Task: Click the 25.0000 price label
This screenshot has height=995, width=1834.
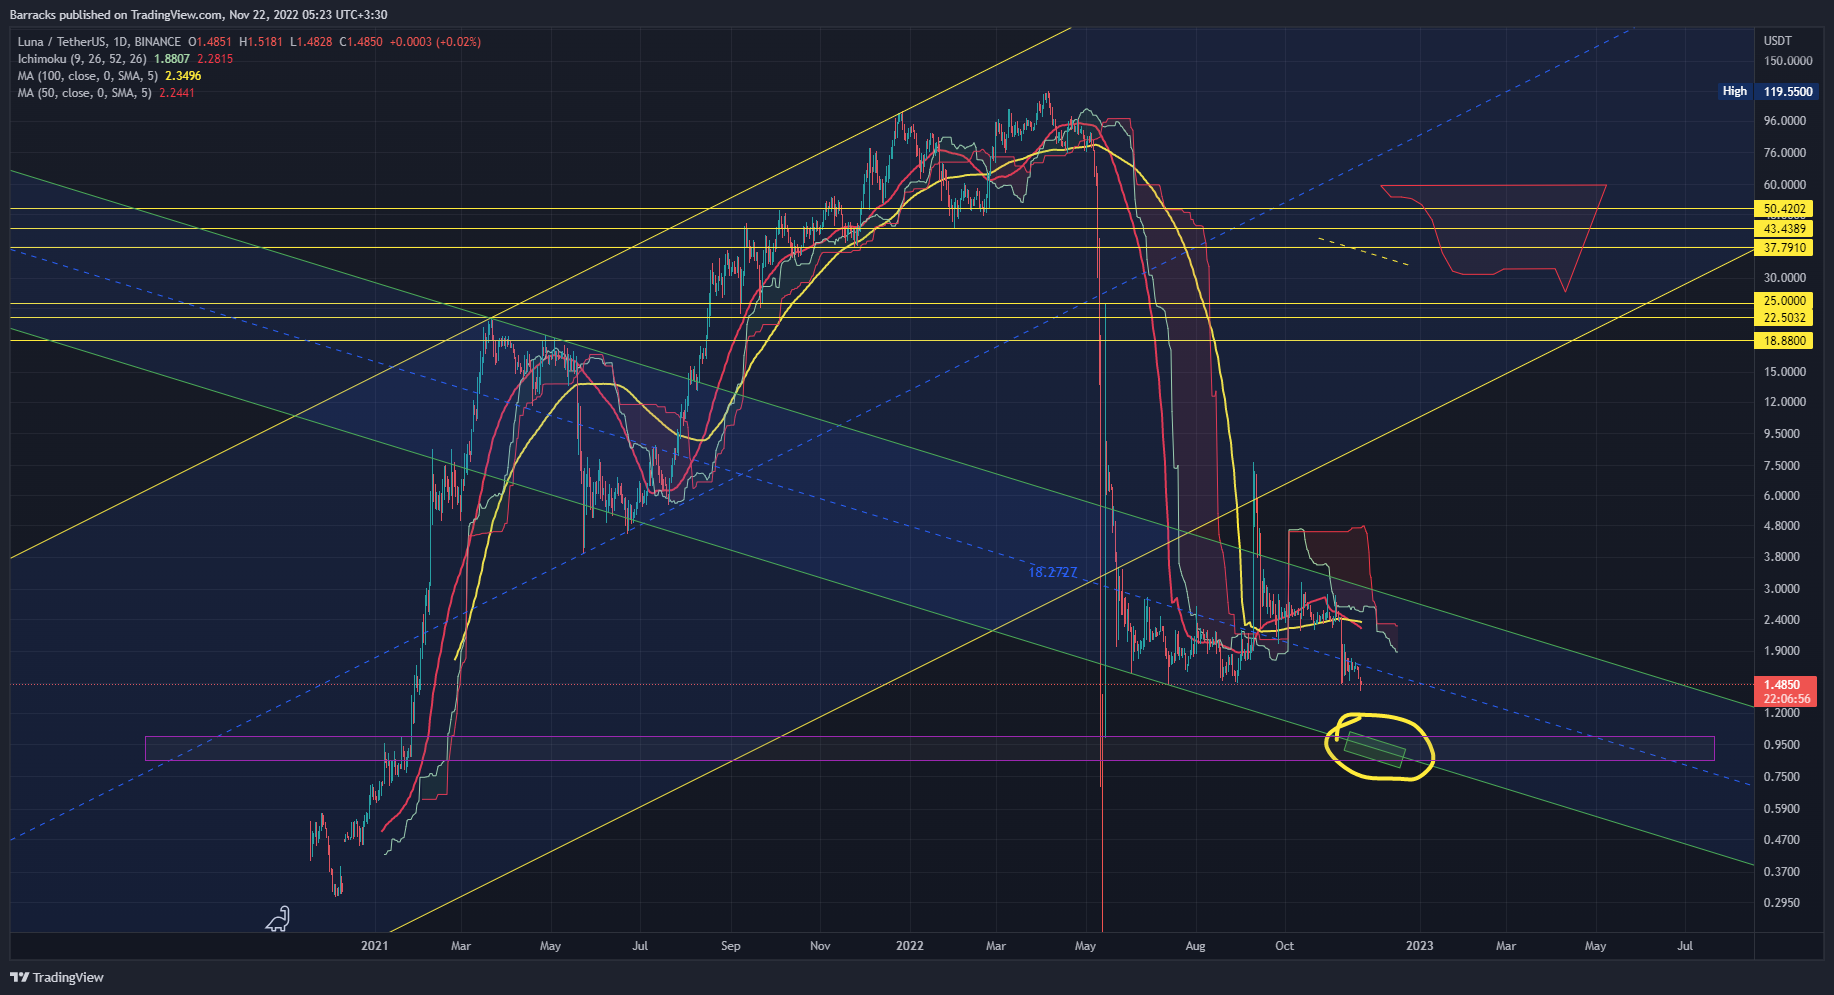Action: click(x=1784, y=301)
